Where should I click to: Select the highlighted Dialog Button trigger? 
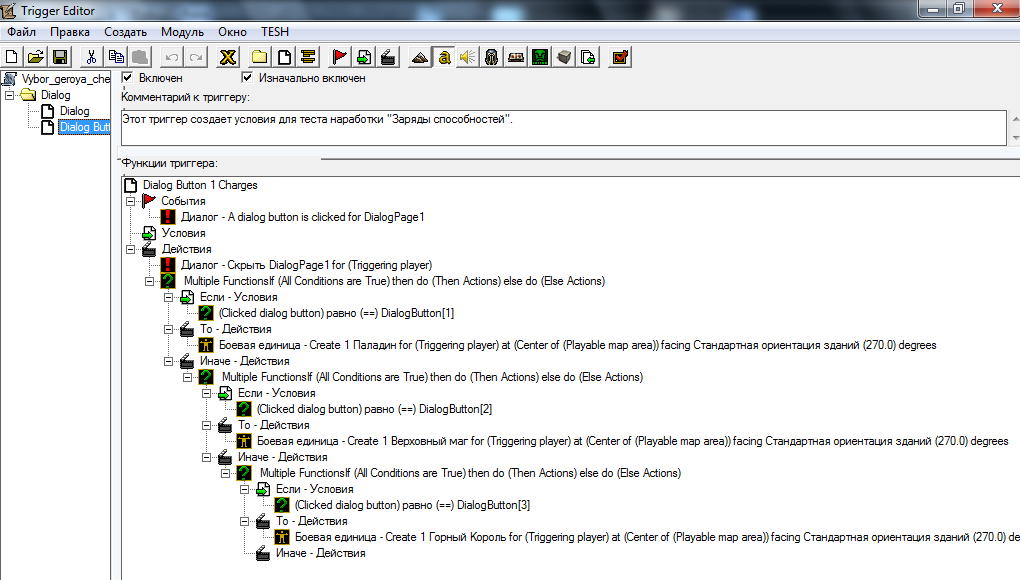(x=85, y=127)
